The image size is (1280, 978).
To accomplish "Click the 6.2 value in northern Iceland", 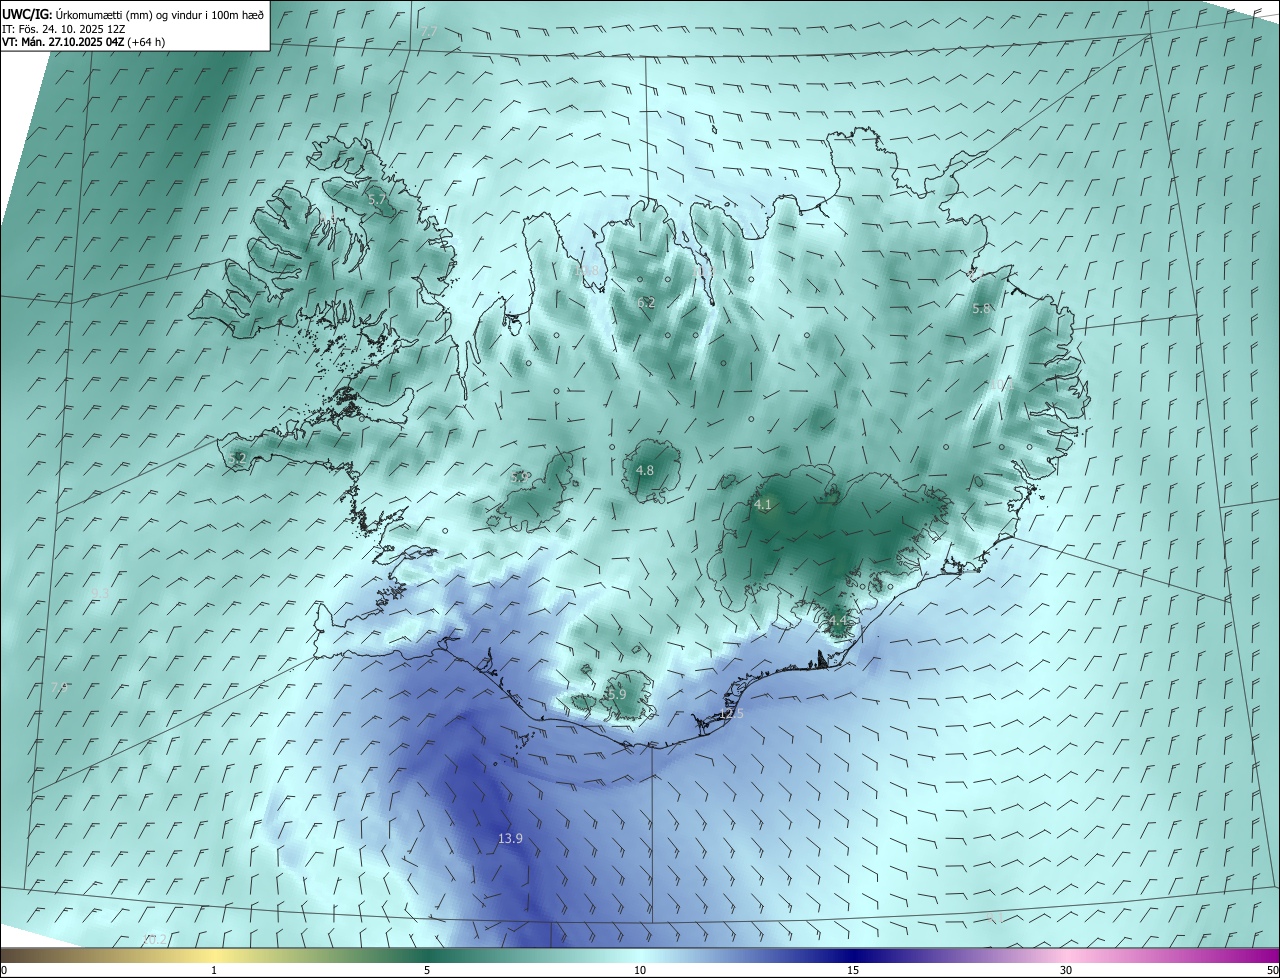I will click(646, 302).
